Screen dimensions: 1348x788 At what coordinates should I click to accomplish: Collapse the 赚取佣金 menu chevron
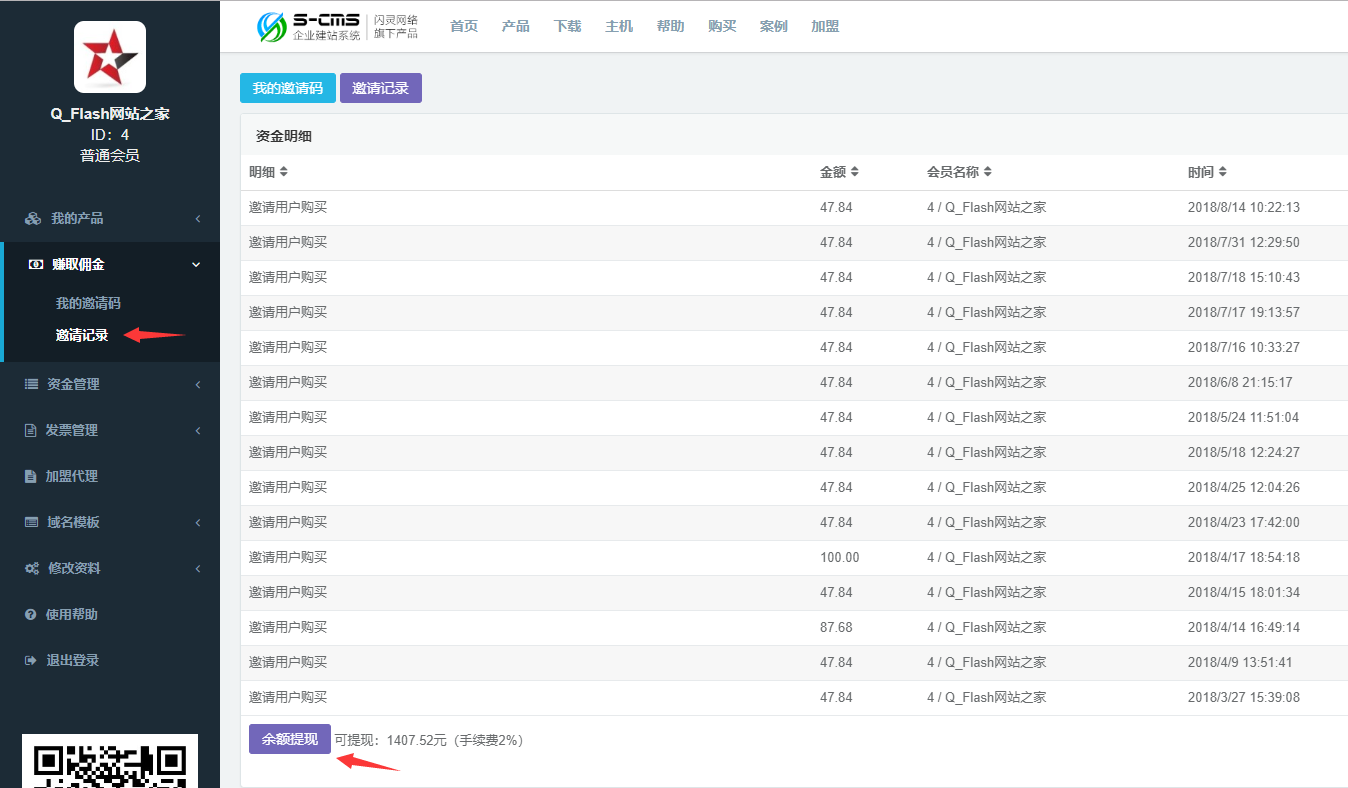[196, 265]
